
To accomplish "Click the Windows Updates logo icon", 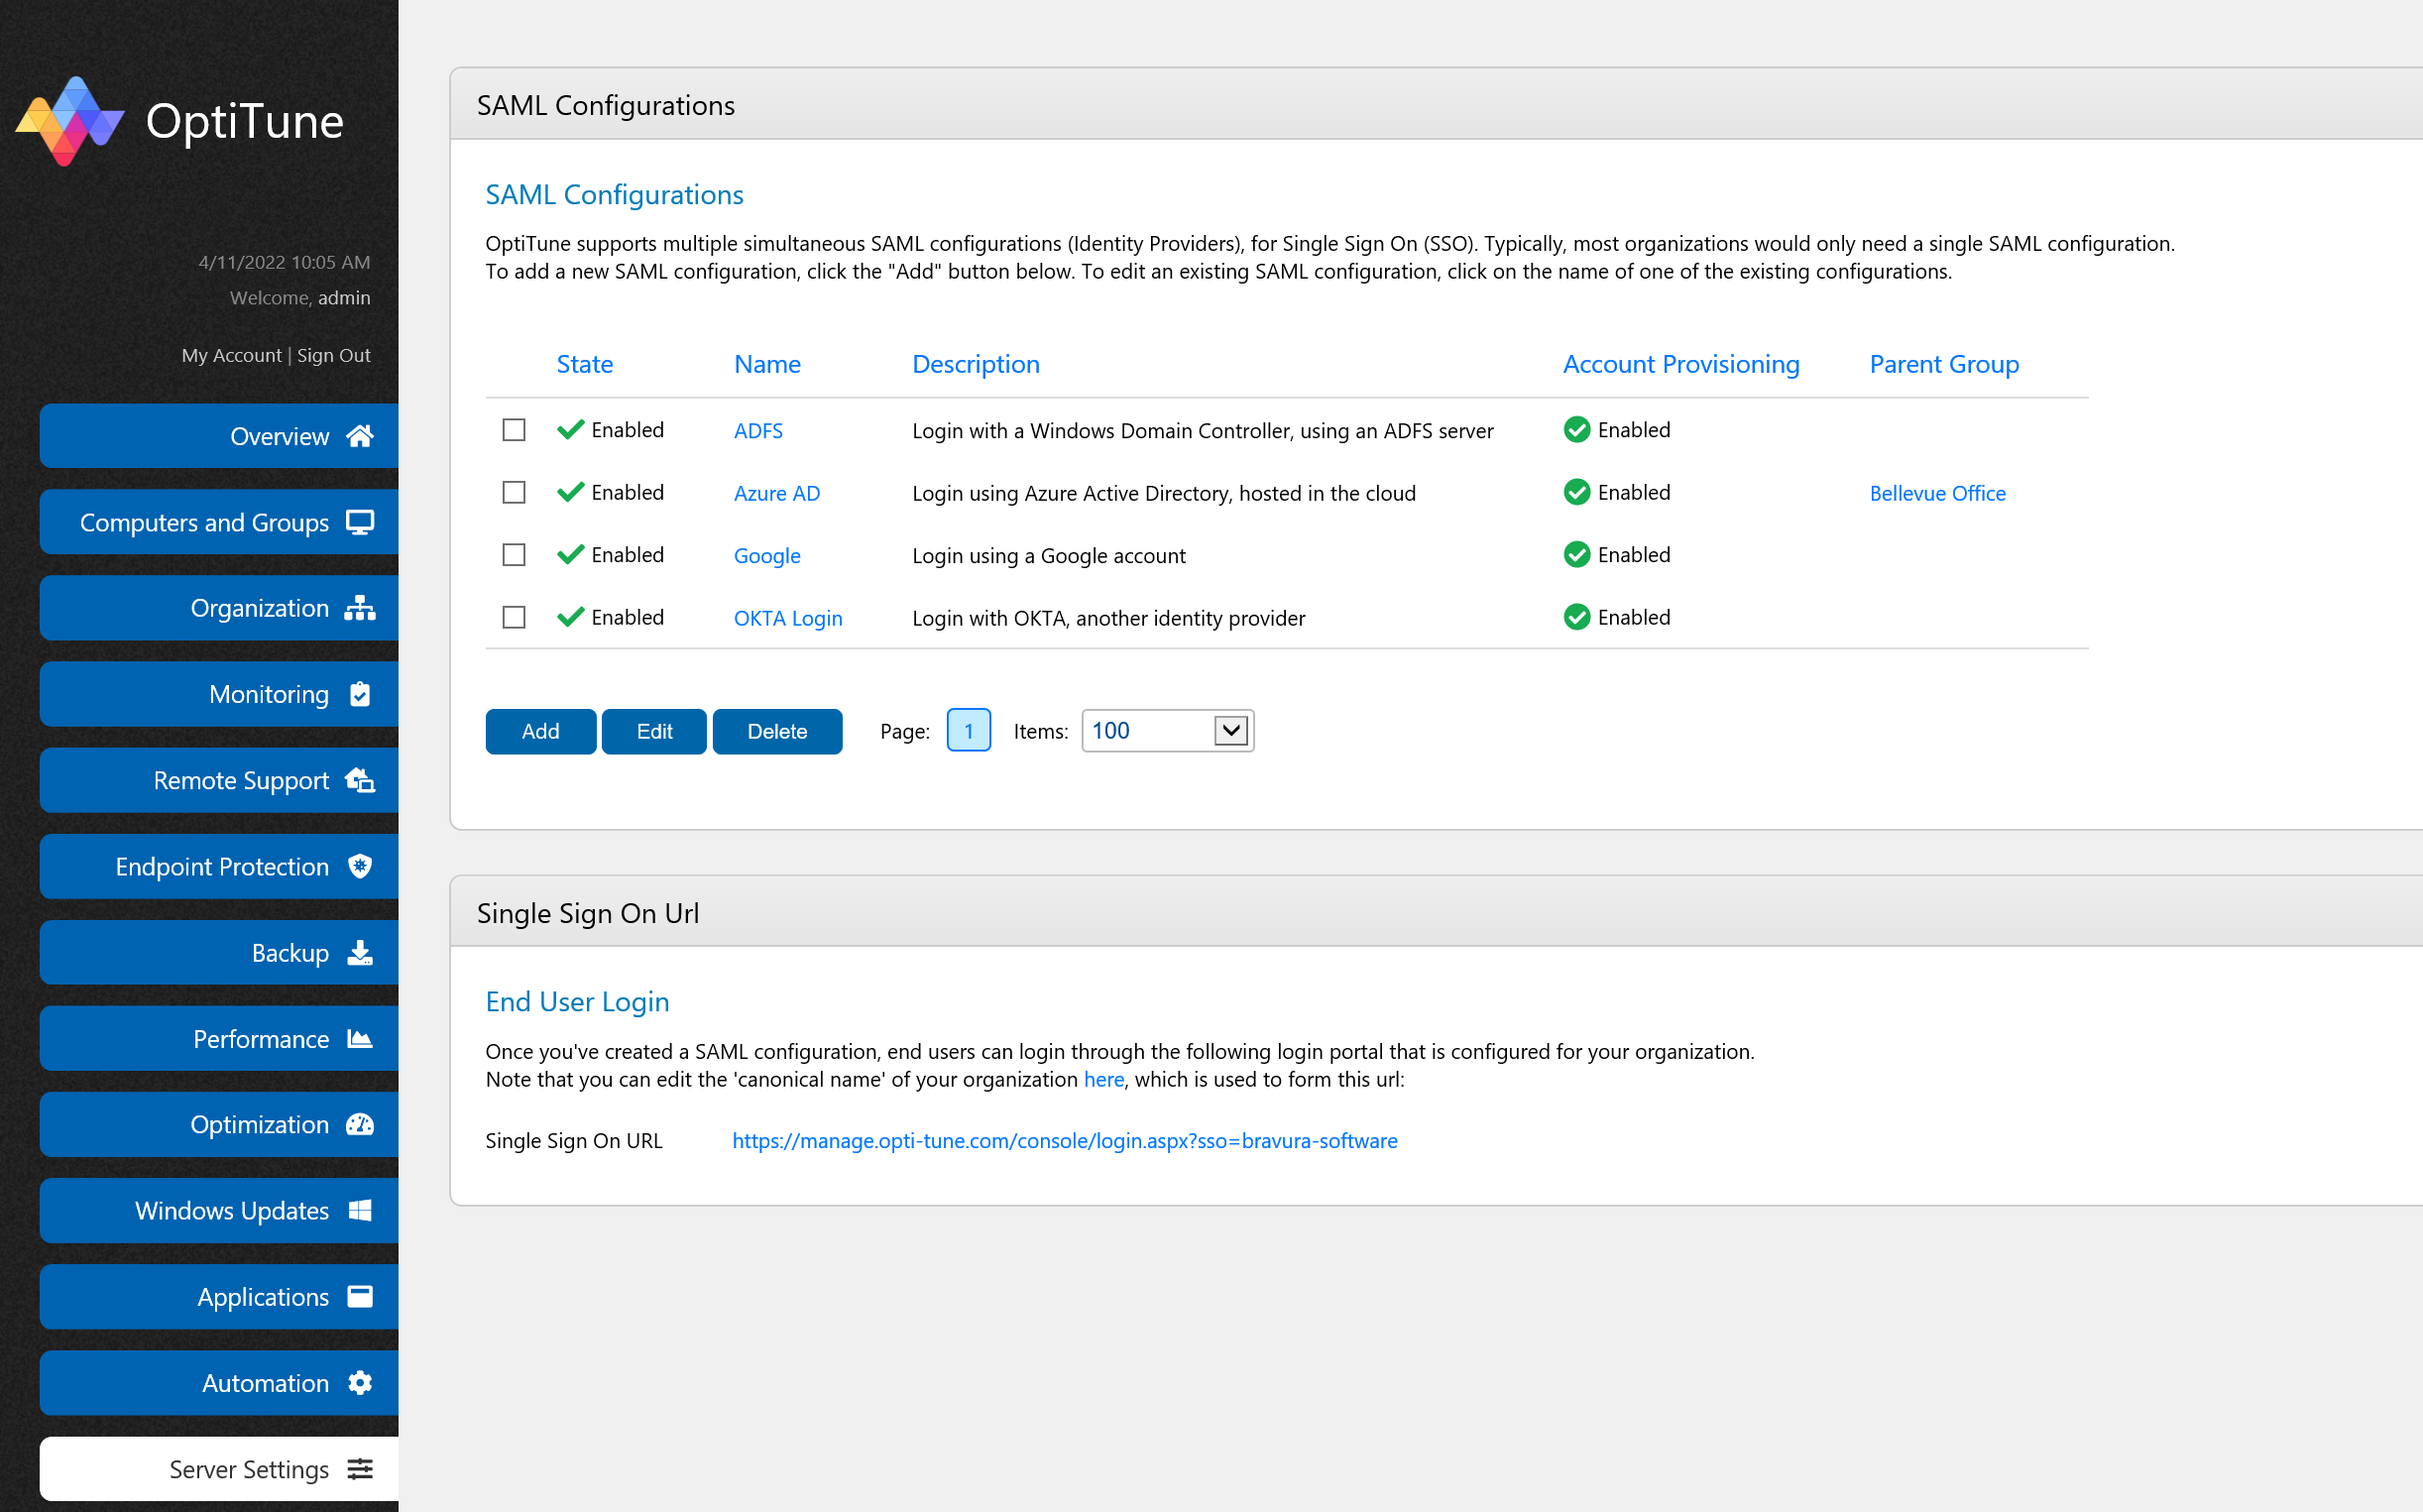I will 360,1211.
